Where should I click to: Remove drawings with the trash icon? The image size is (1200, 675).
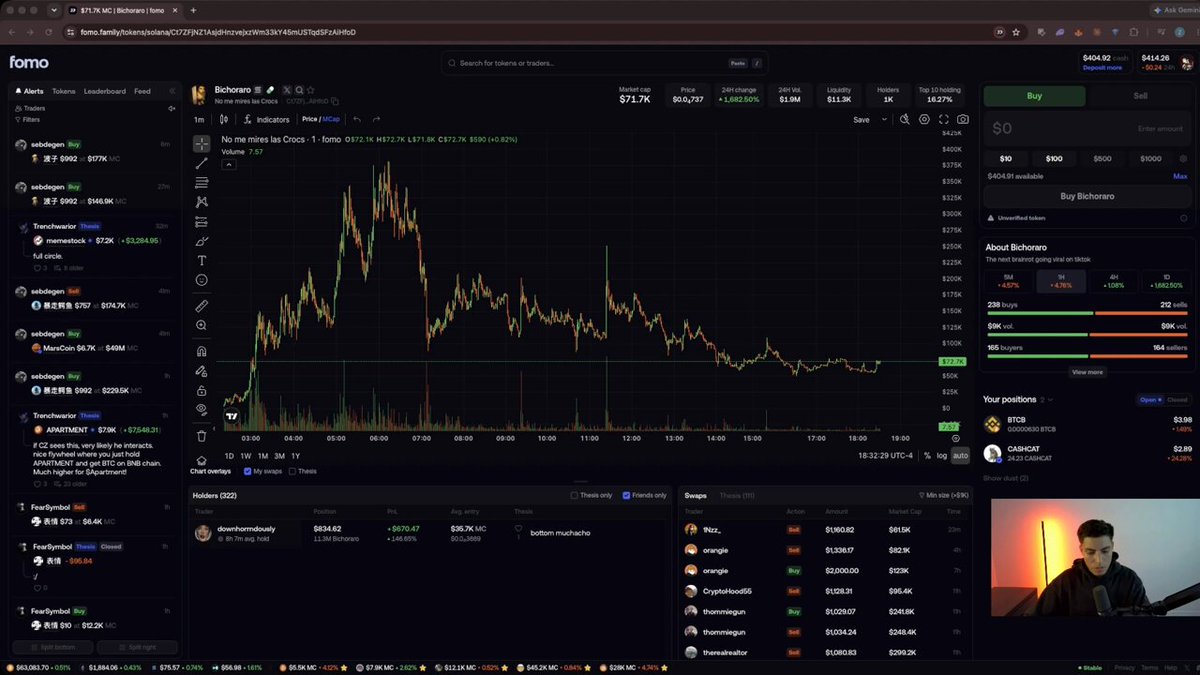click(x=201, y=436)
